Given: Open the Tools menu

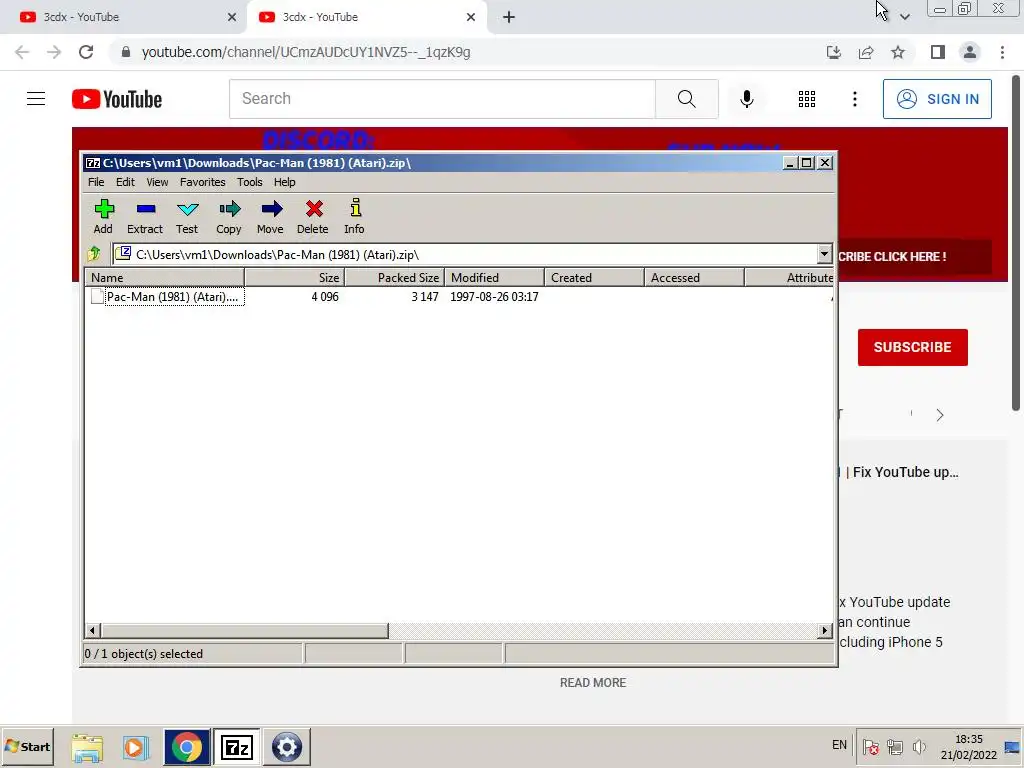Looking at the screenshot, I should click(x=249, y=182).
